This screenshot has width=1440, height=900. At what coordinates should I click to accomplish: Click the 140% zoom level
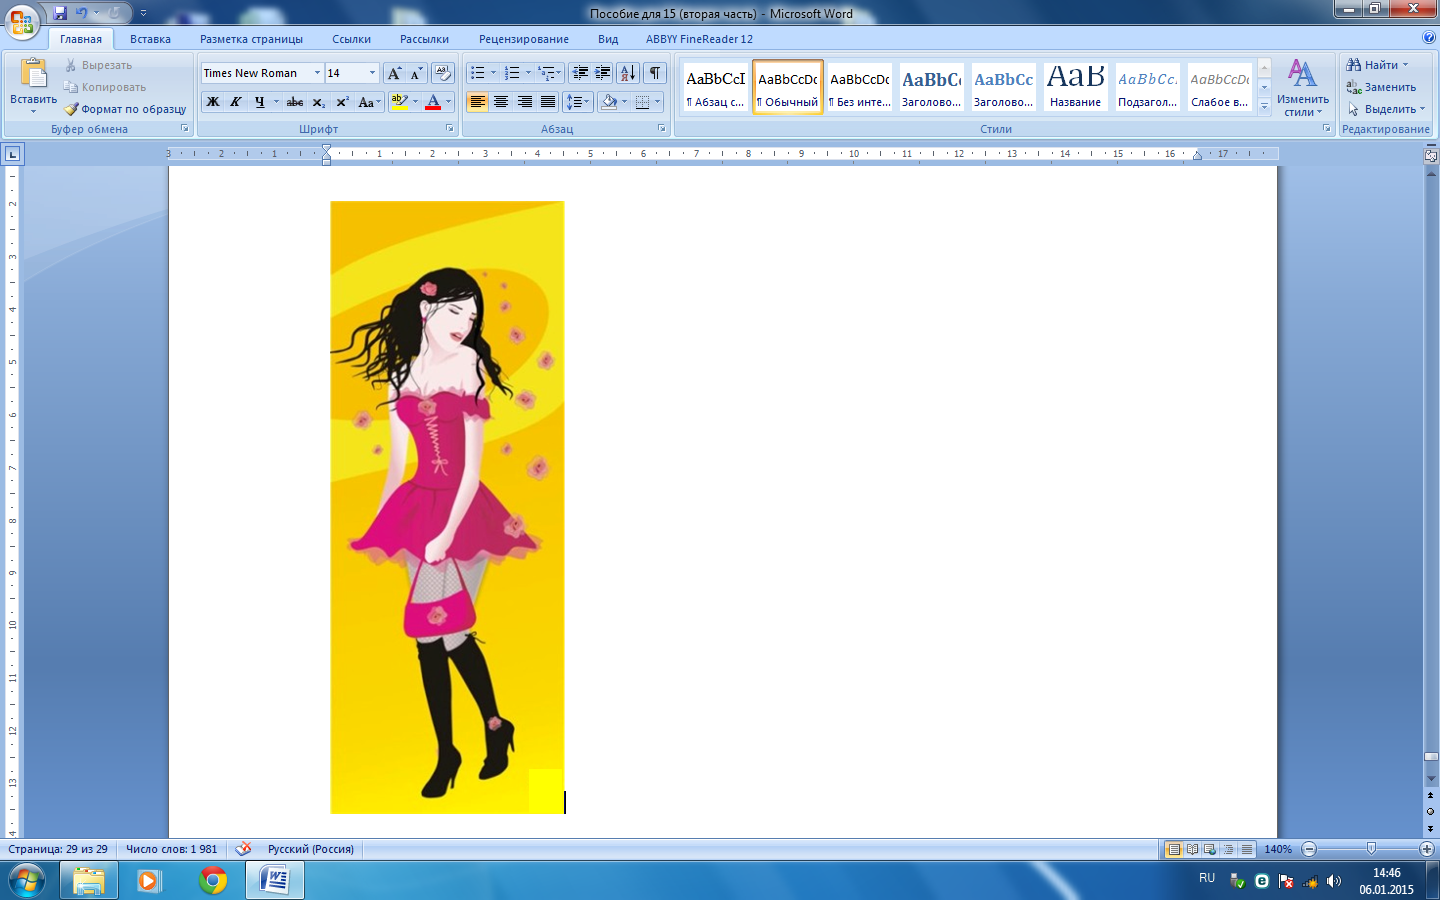pos(1278,849)
